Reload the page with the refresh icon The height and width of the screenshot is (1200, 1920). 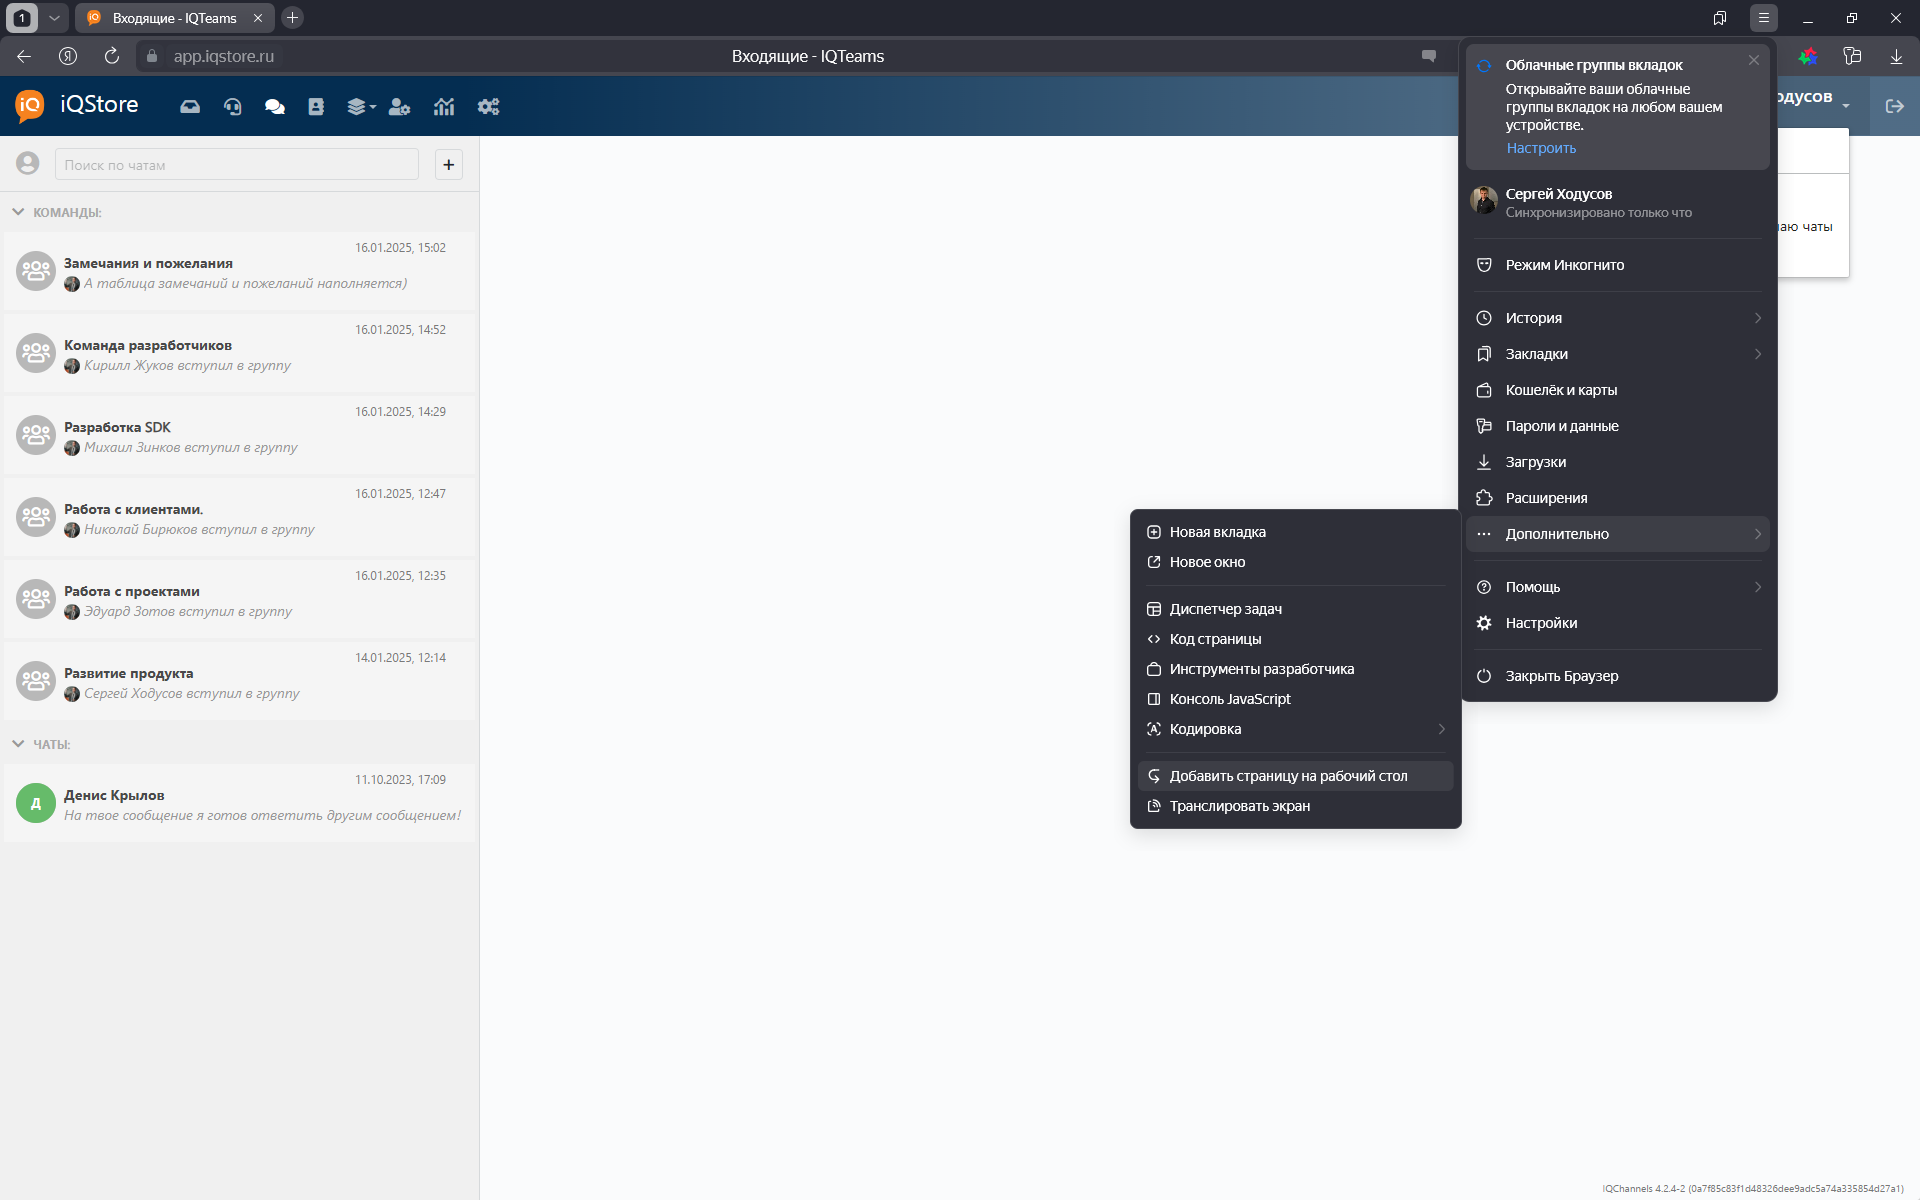point(112,56)
